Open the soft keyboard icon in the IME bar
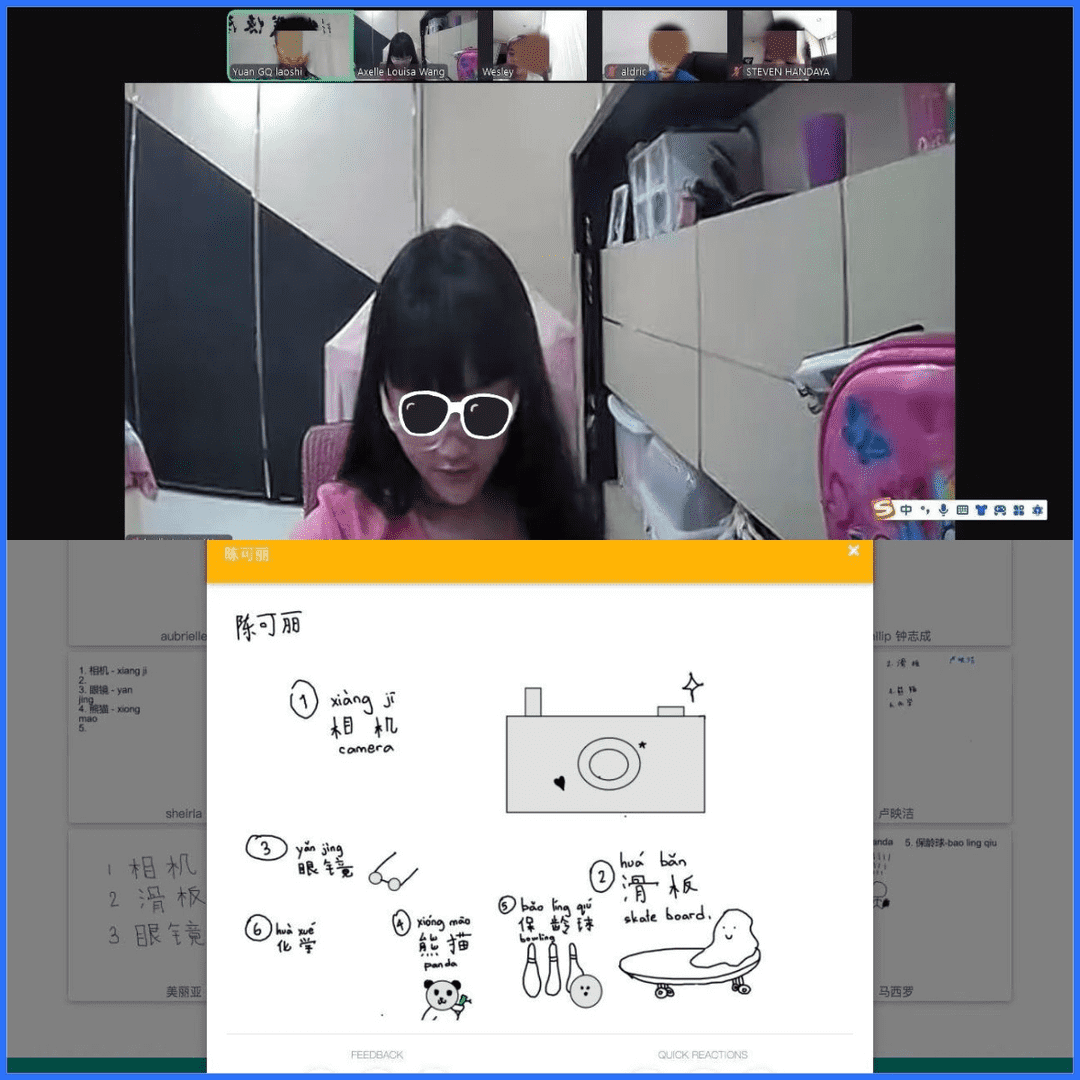The width and height of the screenshot is (1080, 1080). (x=962, y=510)
